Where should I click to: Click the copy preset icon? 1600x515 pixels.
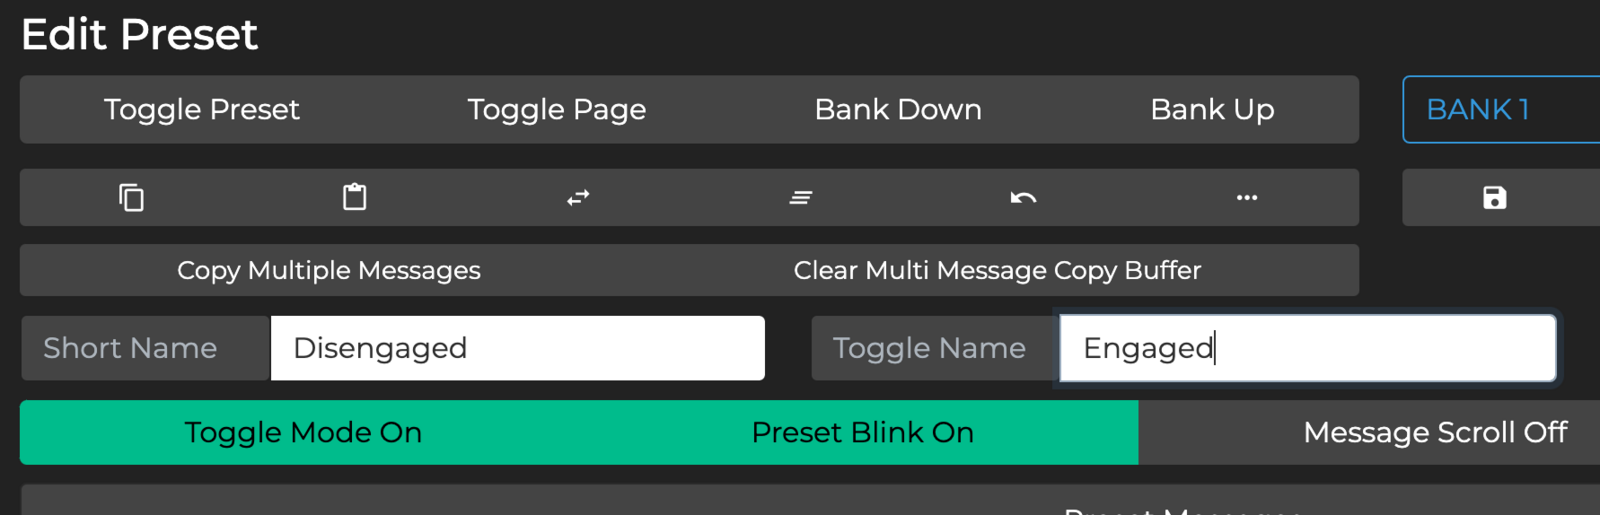pos(131,198)
